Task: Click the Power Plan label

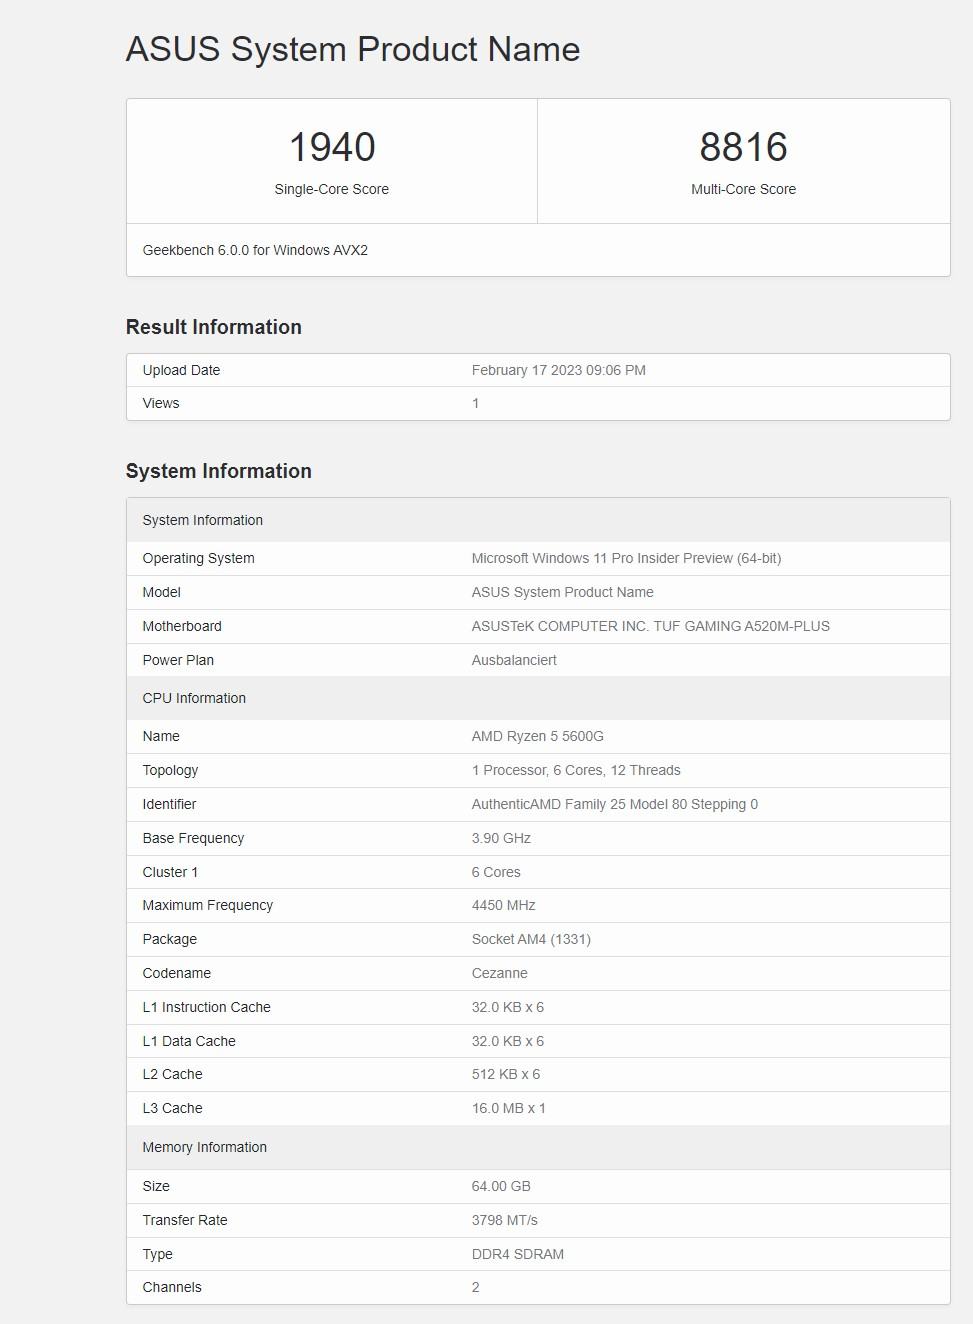Action: point(178,660)
